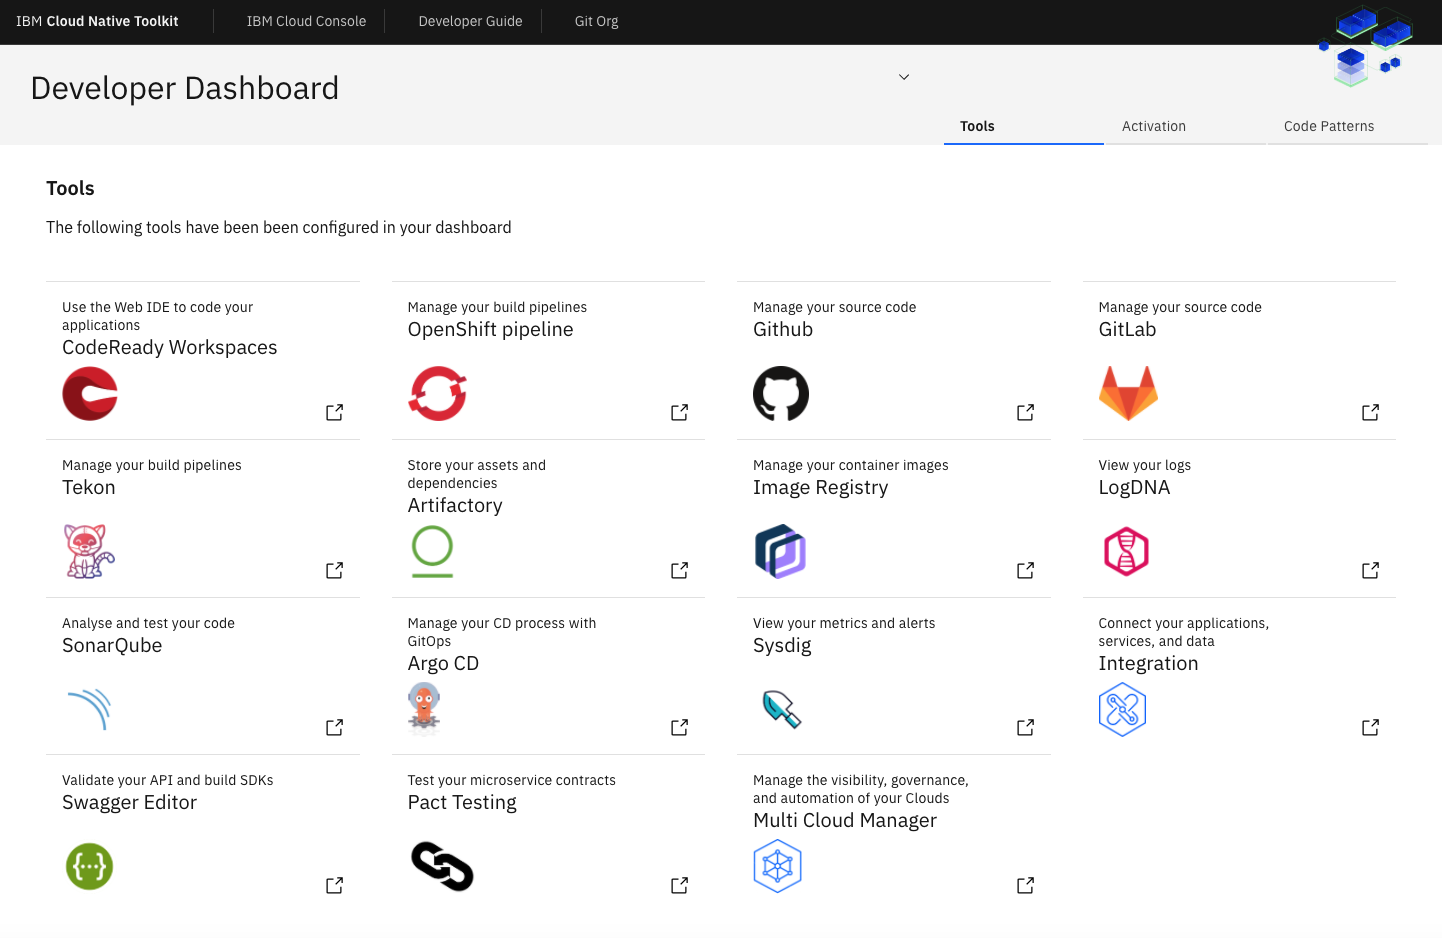Open the Argo CD card title

[443, 663]
